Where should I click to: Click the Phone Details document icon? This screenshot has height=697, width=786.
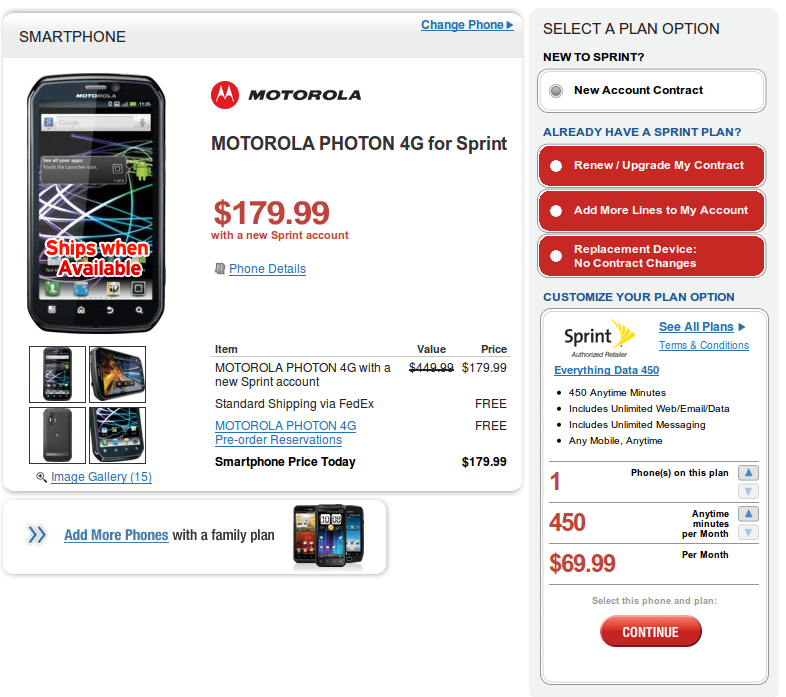[x=220, y=269]
